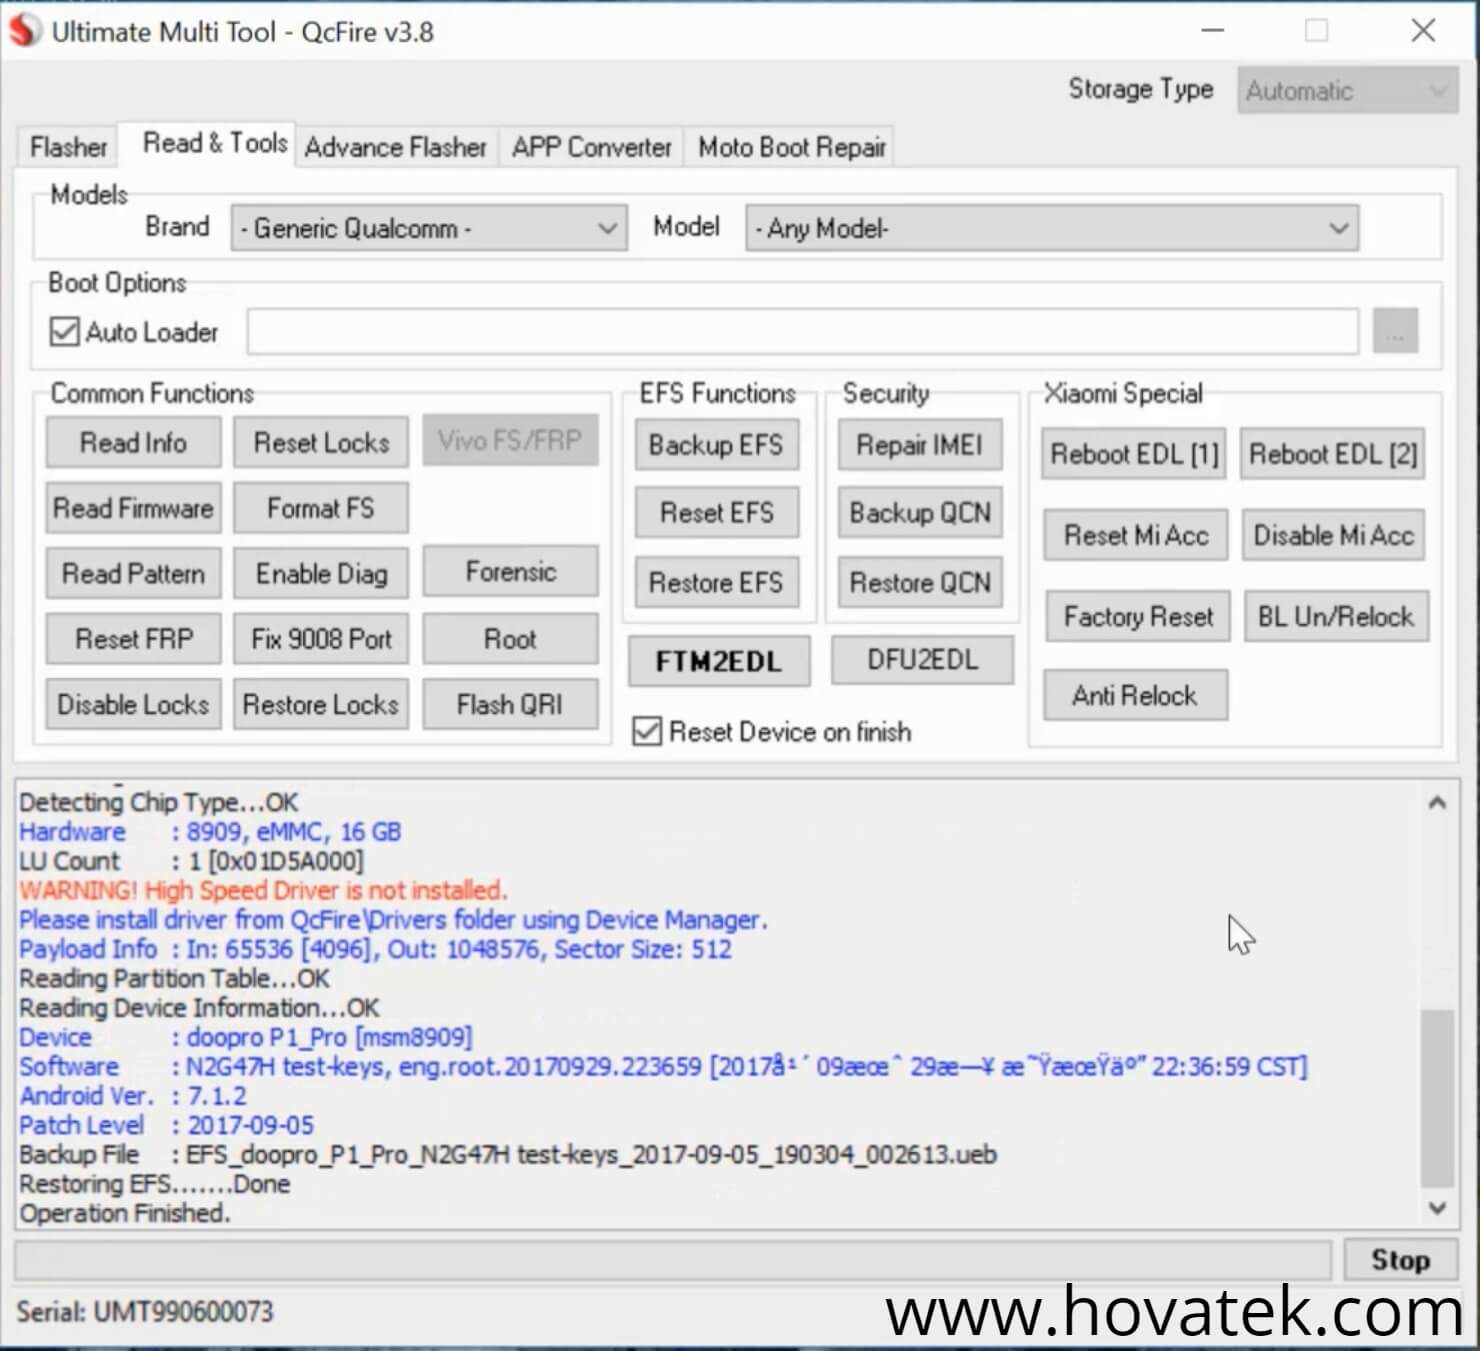
Task: Click the 'Android Ver. : 7.1.2' line
Action: (133, 1096)
